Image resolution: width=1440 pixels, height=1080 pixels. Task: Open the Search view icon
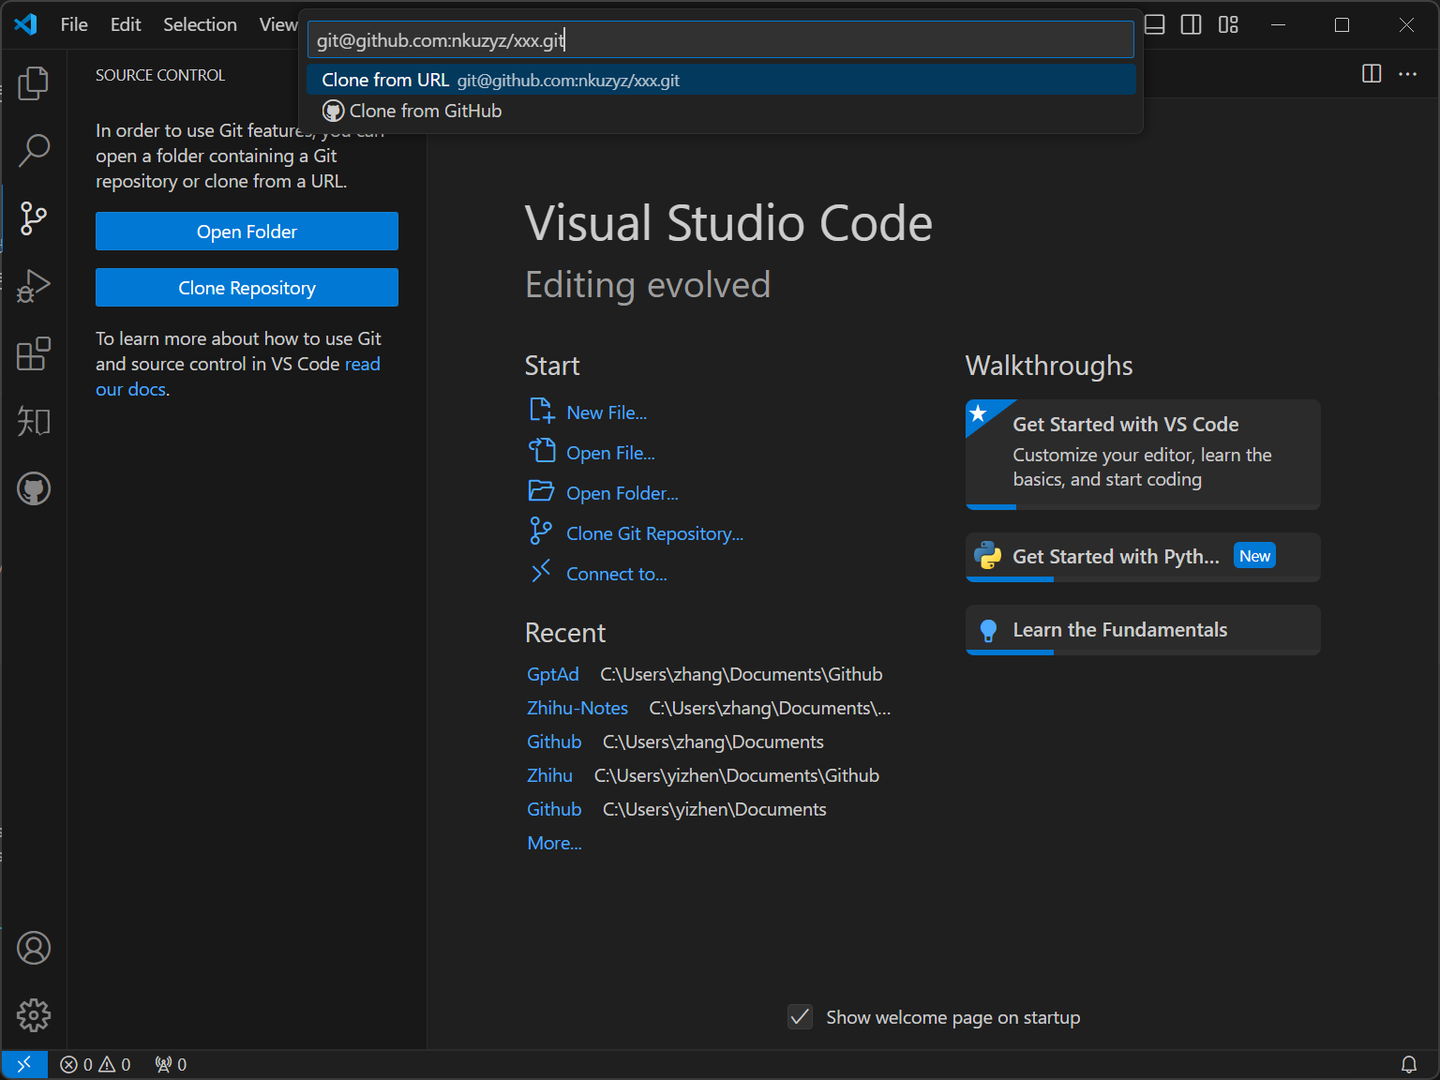(33, 150)
